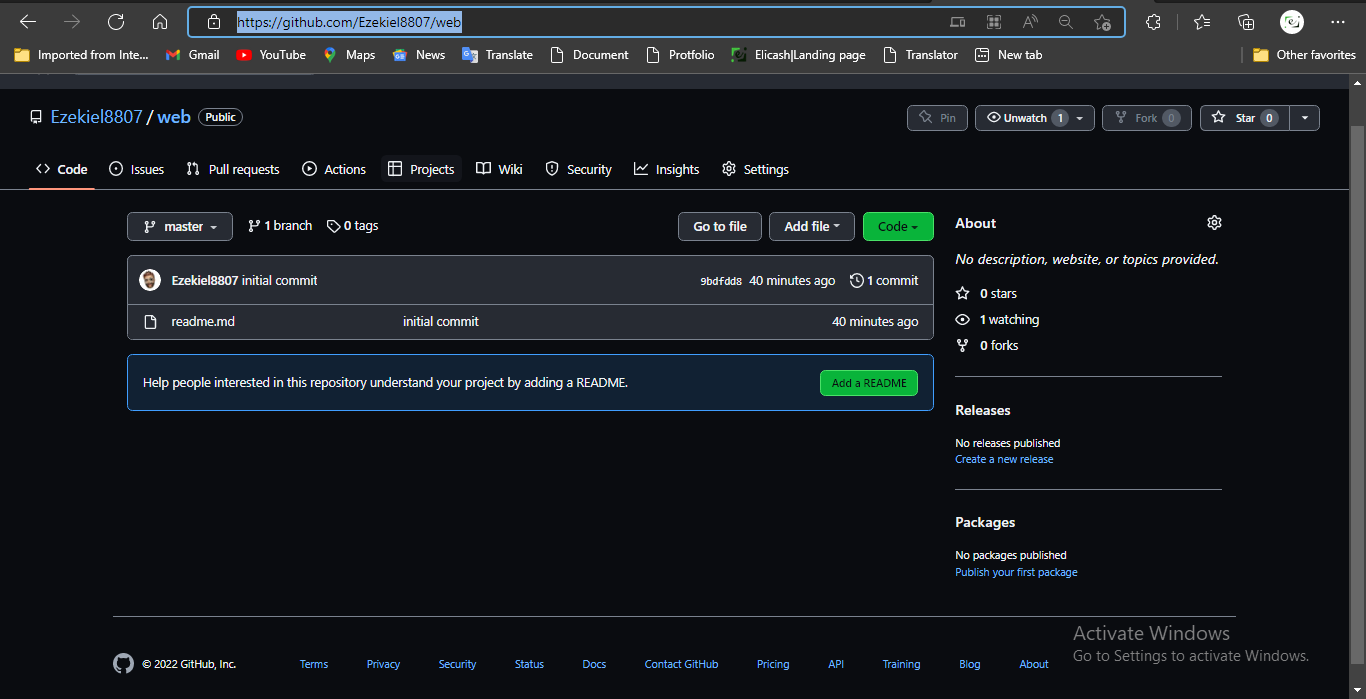Open commit hash 9bdfdd8

tap(721, 282)
